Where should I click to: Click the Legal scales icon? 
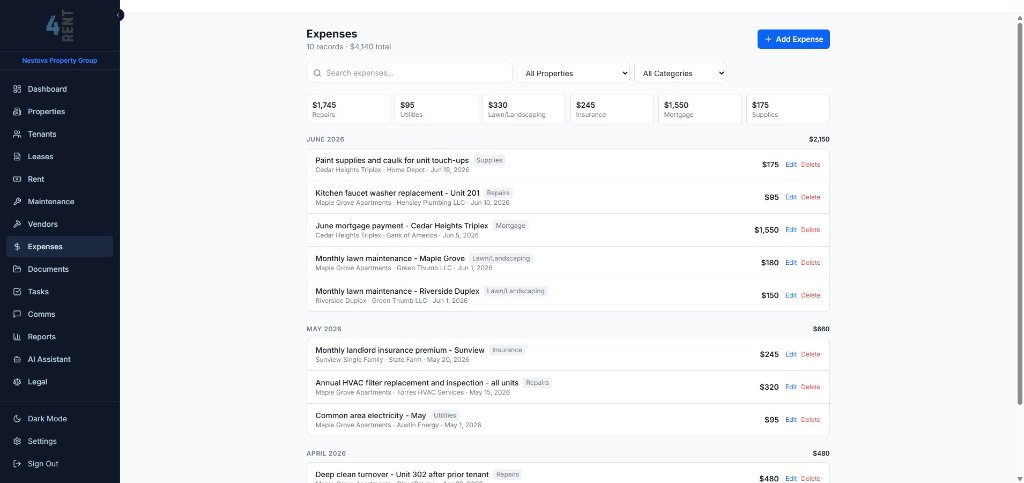(18, 382)
